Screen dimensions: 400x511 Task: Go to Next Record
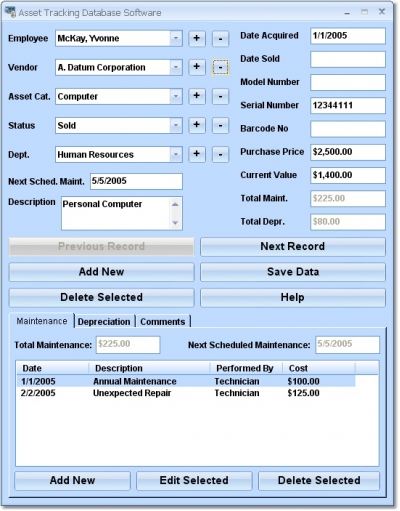point(293,247)
